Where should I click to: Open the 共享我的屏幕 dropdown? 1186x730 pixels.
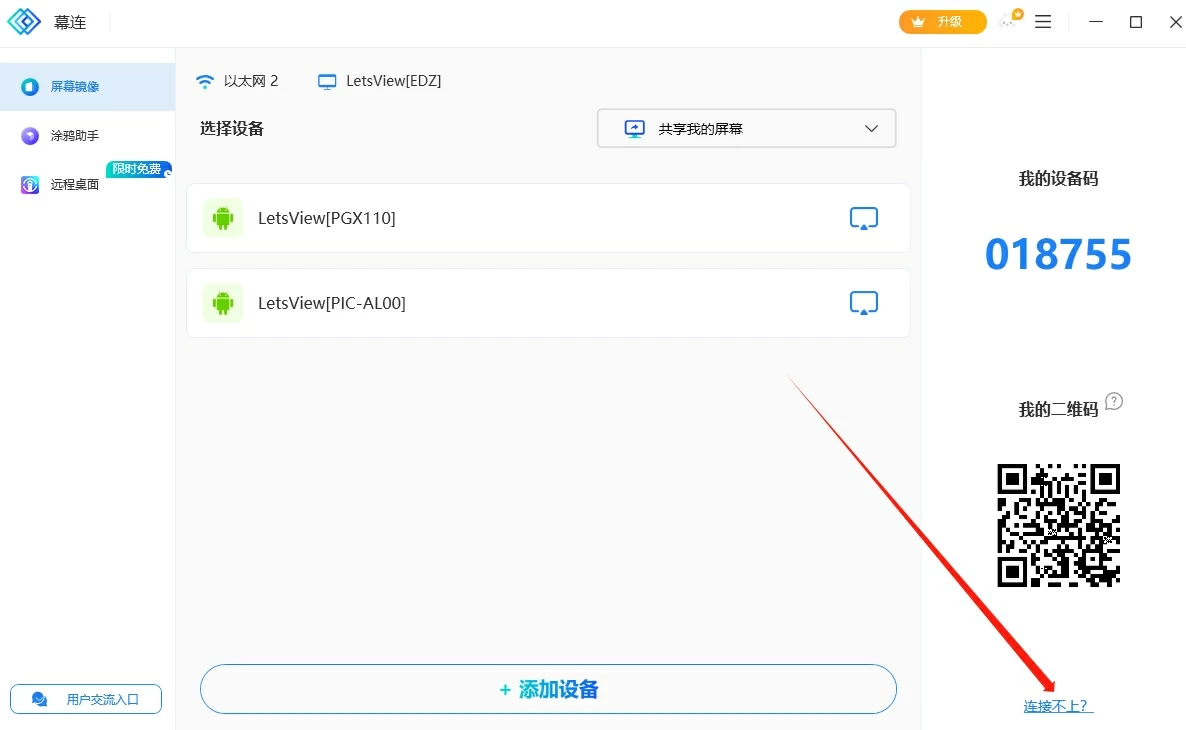(747, 129)
